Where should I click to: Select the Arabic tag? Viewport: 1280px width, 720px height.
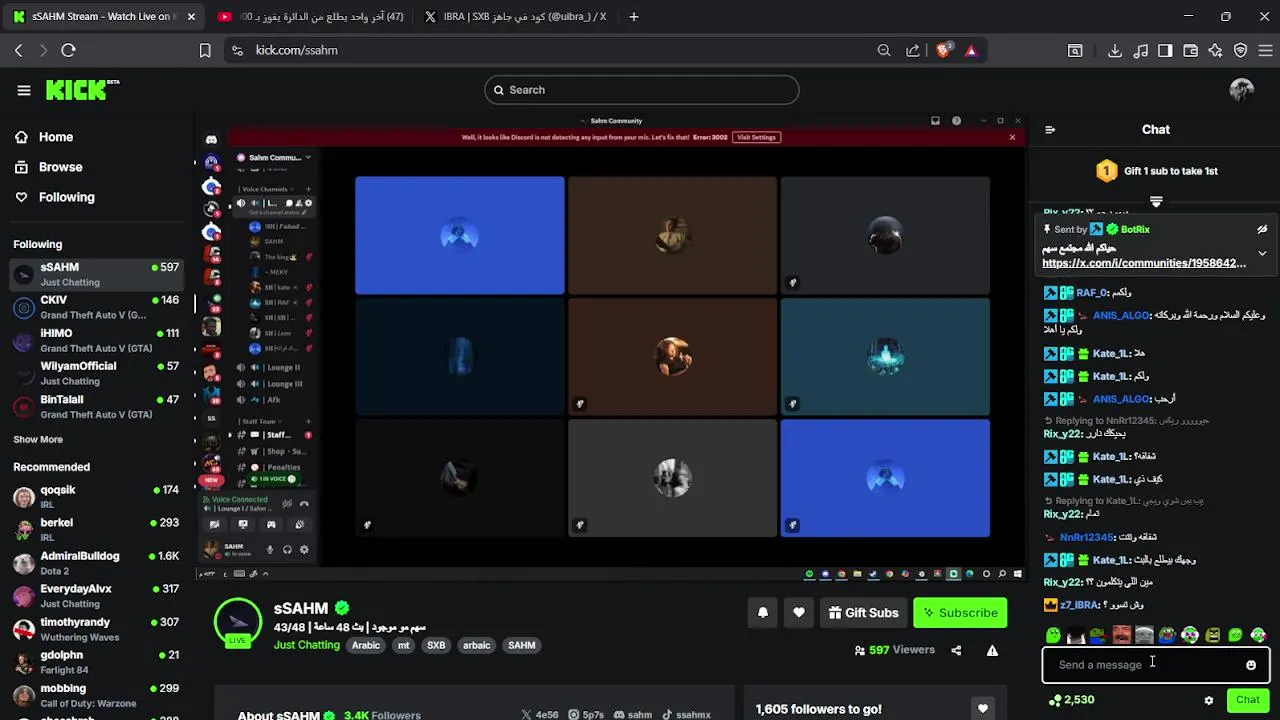(x=366, y=645)
